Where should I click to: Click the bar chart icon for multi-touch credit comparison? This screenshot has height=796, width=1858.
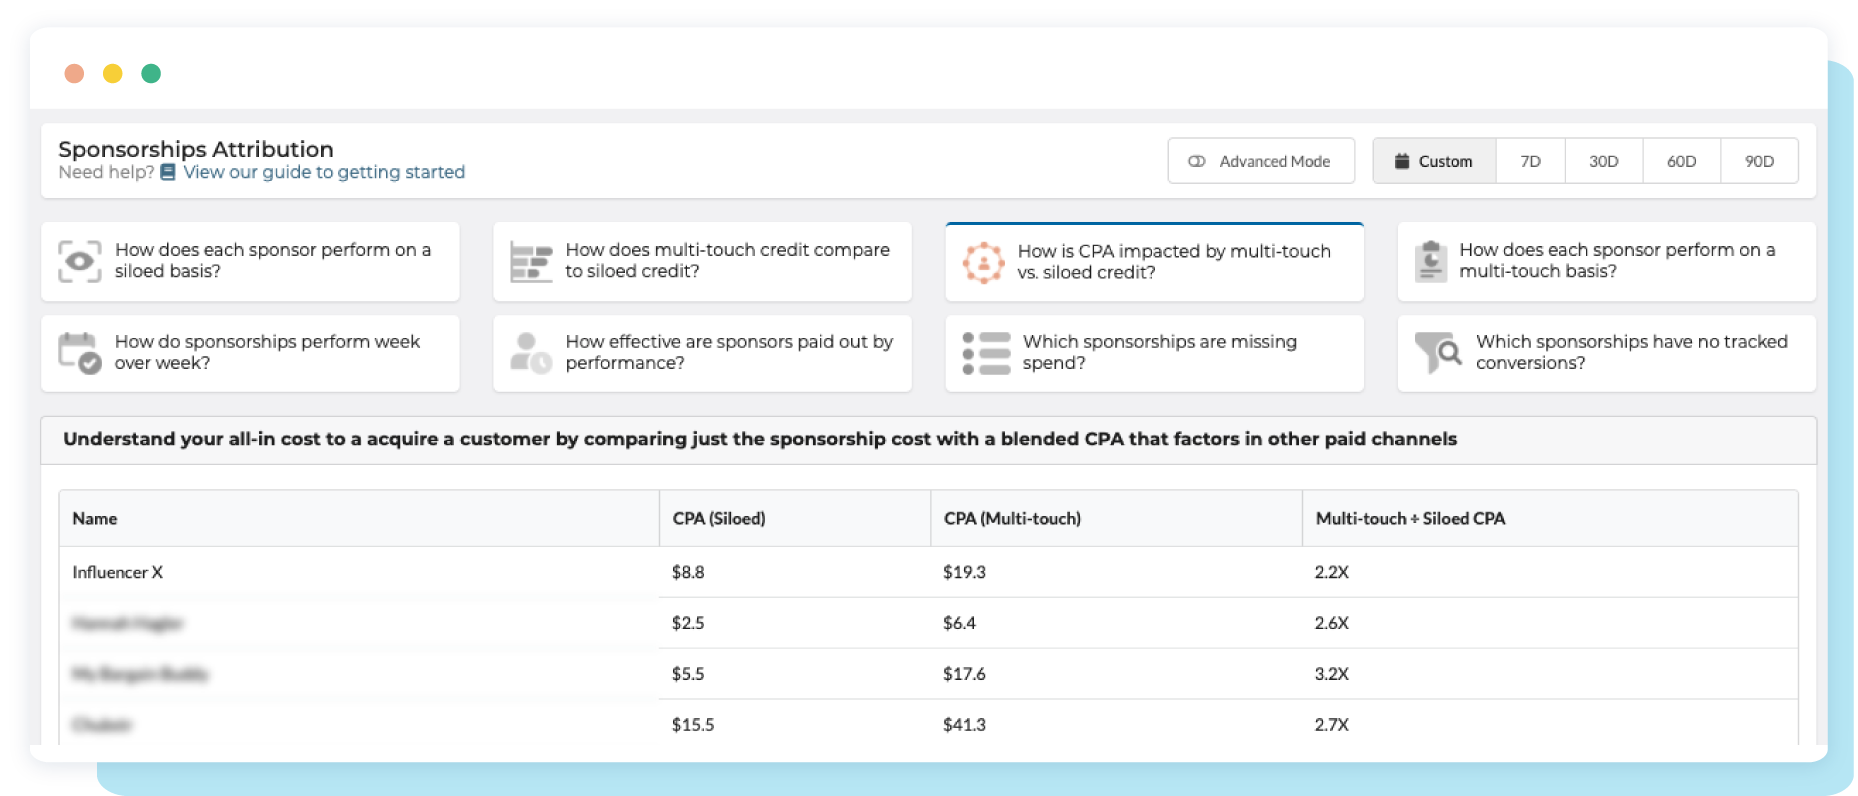click(531, 261)
